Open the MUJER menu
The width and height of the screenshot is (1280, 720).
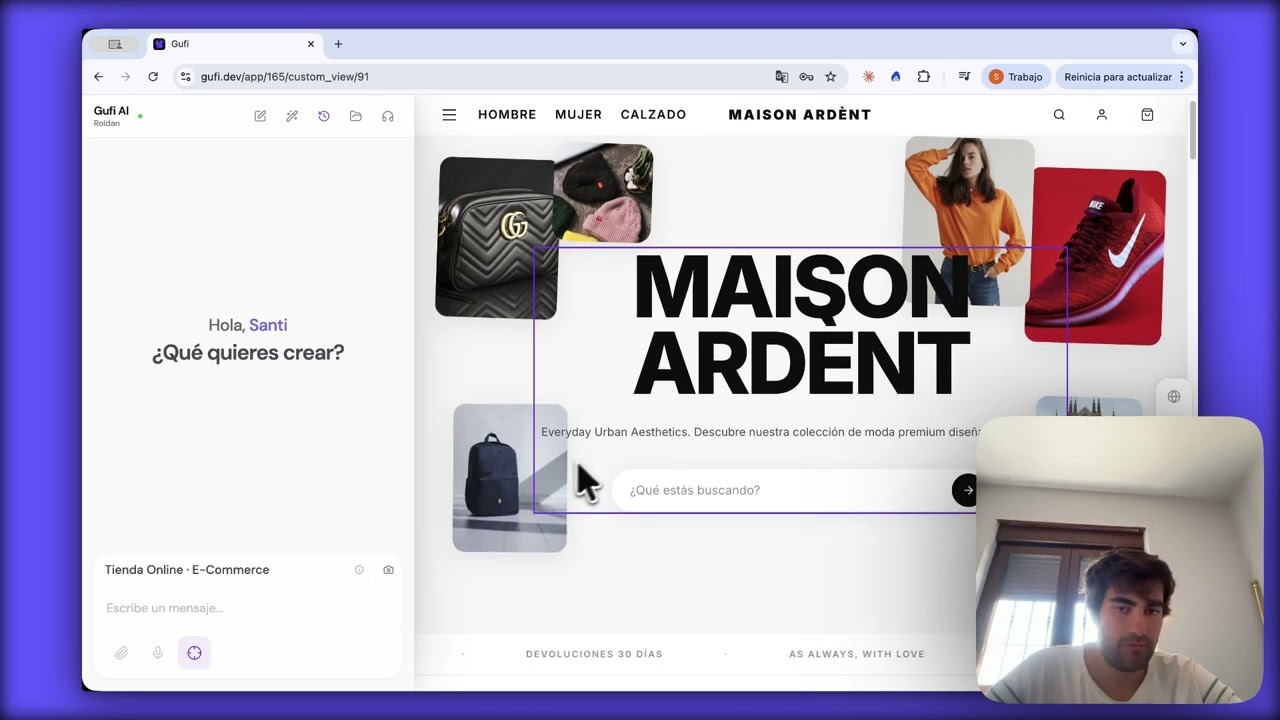click(x=578, y=115)
